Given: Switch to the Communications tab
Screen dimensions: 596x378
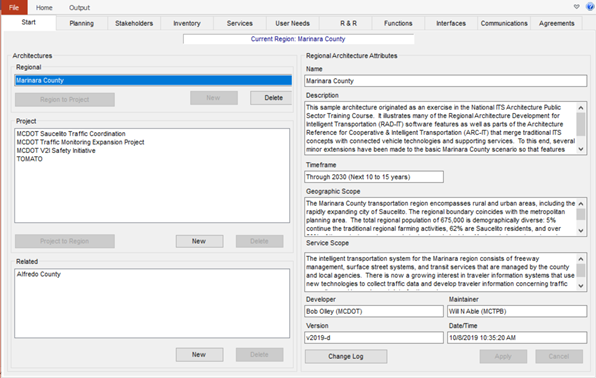Looking at the screenshot, I should click(x=504, y=23).
